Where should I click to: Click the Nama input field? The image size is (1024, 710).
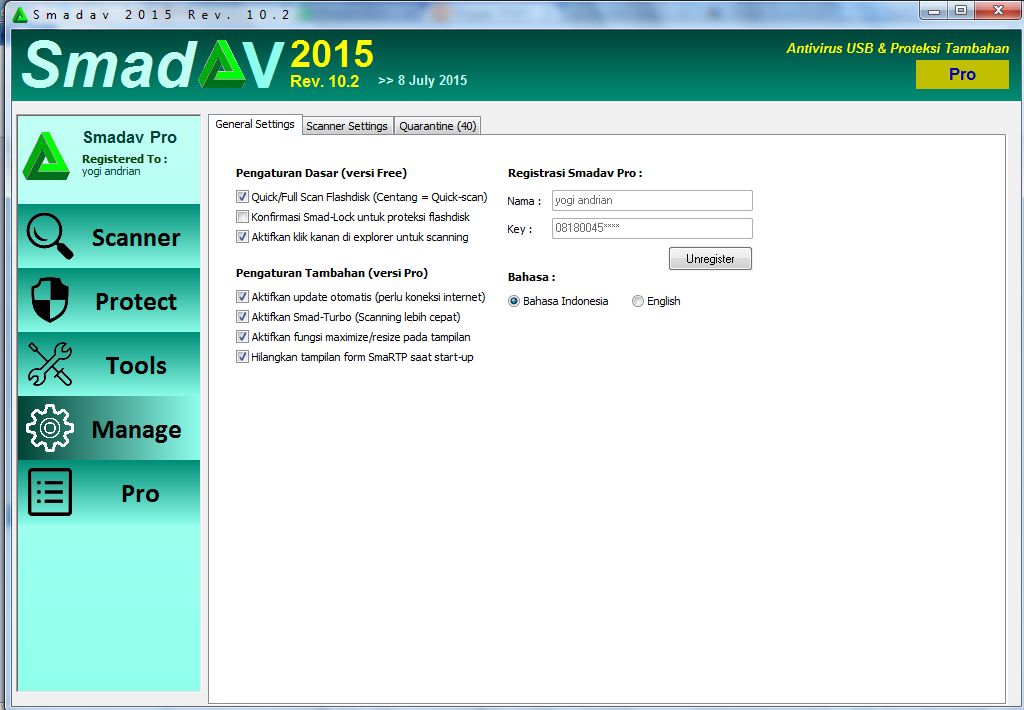coord(652,201)
